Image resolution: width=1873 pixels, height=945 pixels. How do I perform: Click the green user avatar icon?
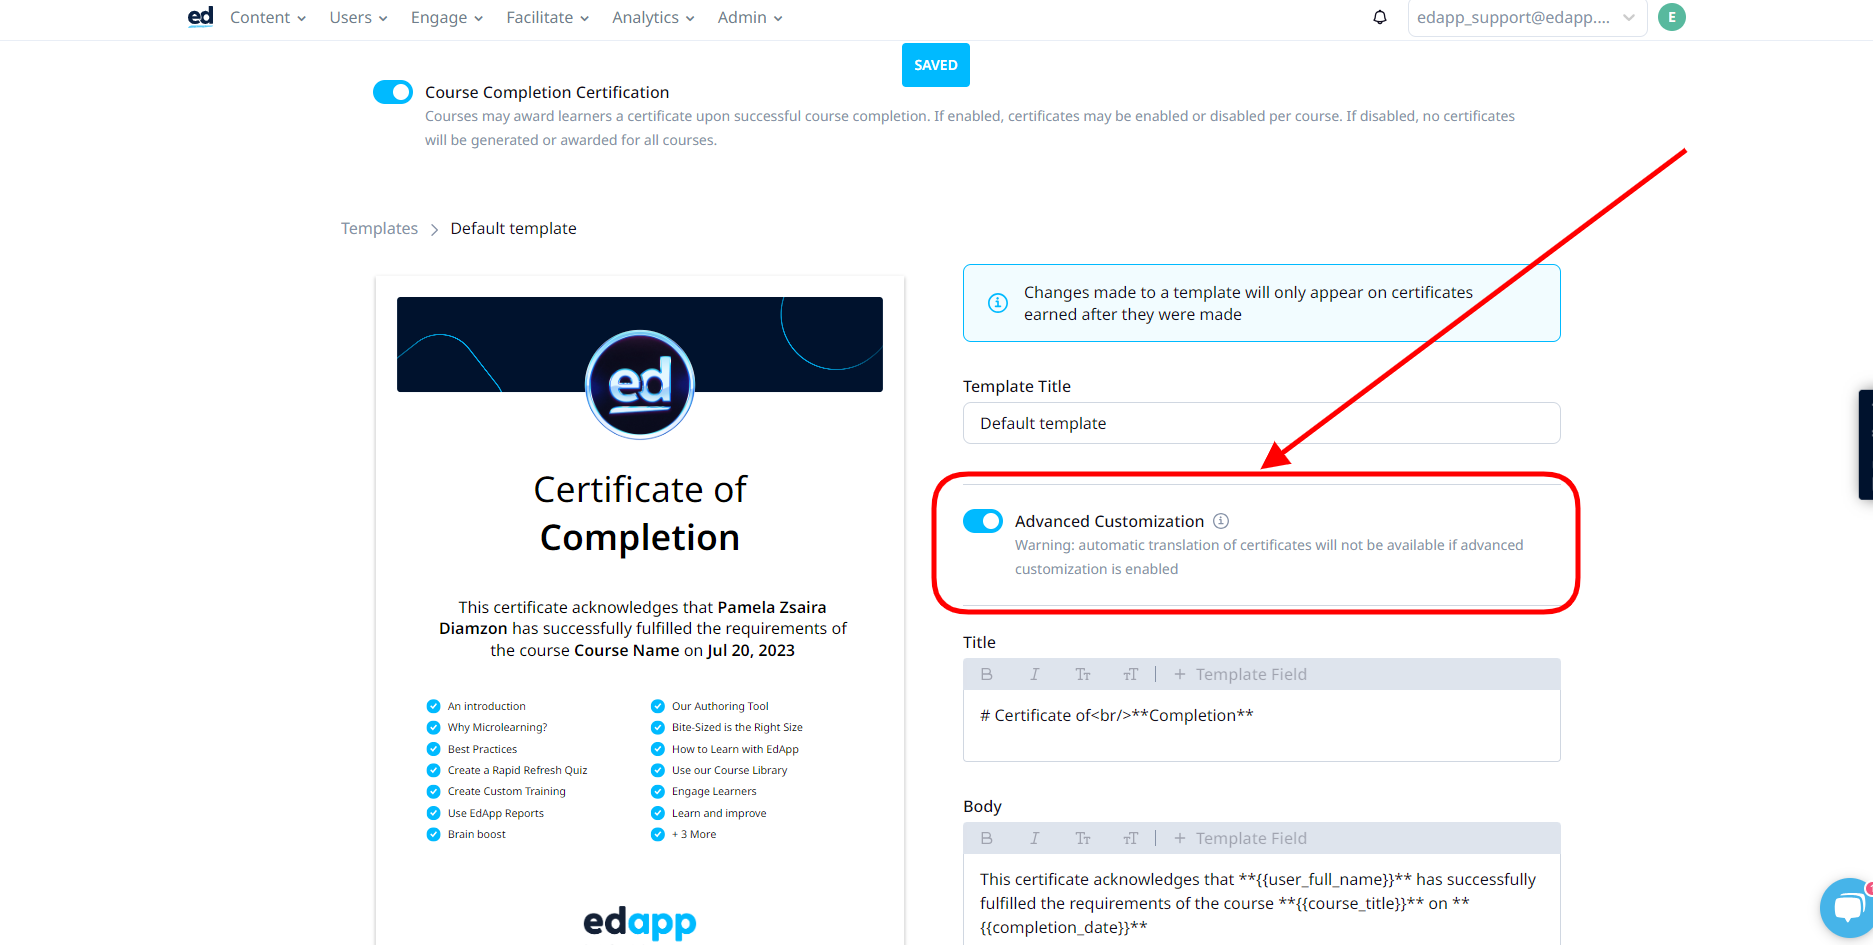click(x=1671, y=17)
